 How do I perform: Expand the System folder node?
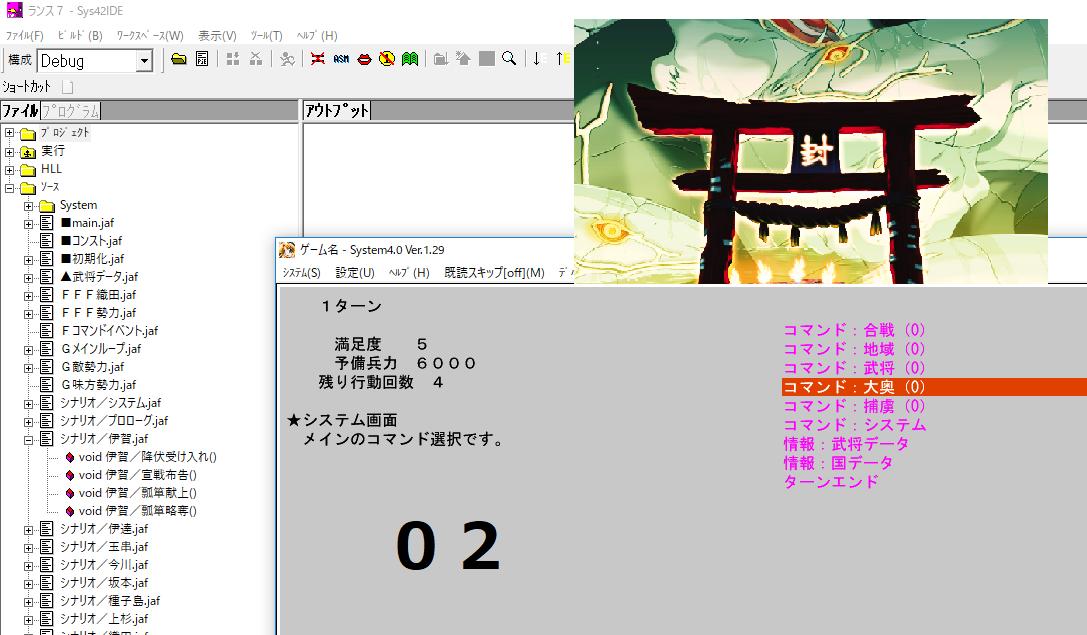coord(28,206)
